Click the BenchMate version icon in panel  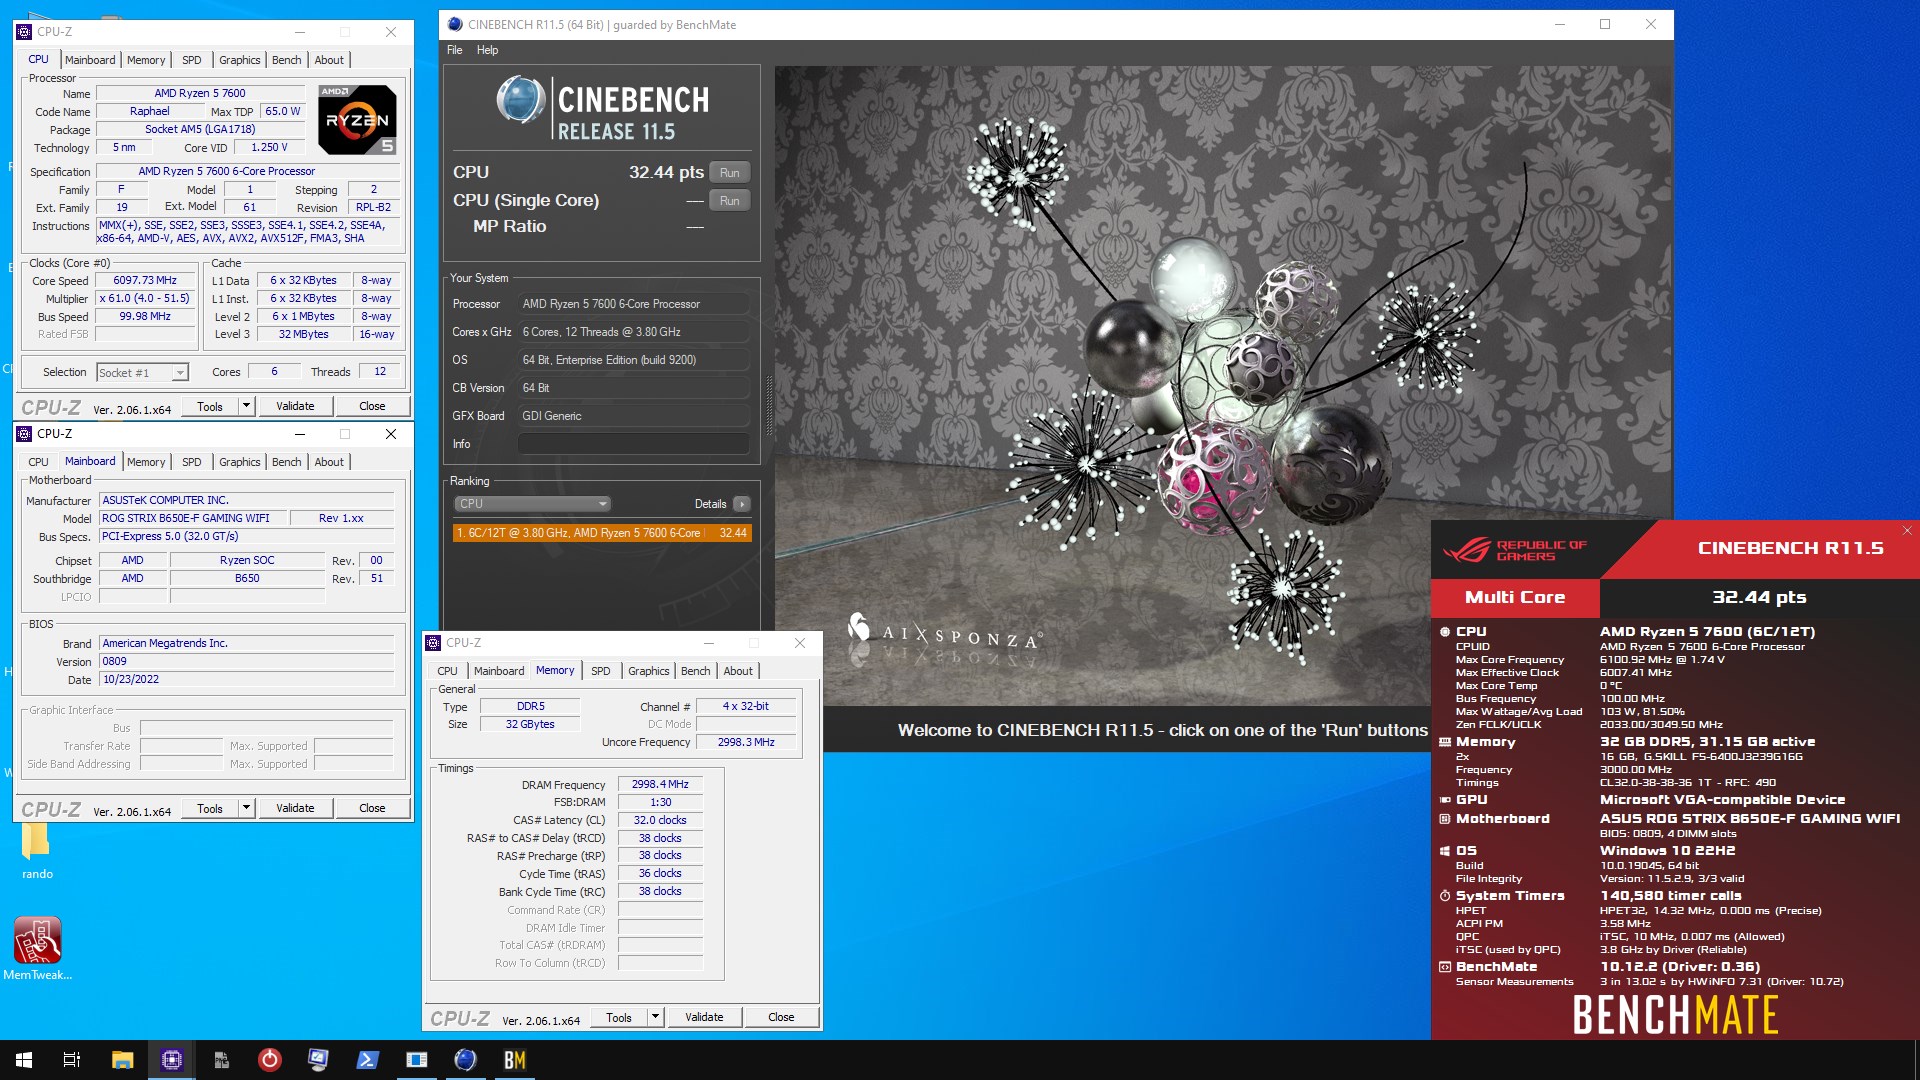tap(1445, 967)
